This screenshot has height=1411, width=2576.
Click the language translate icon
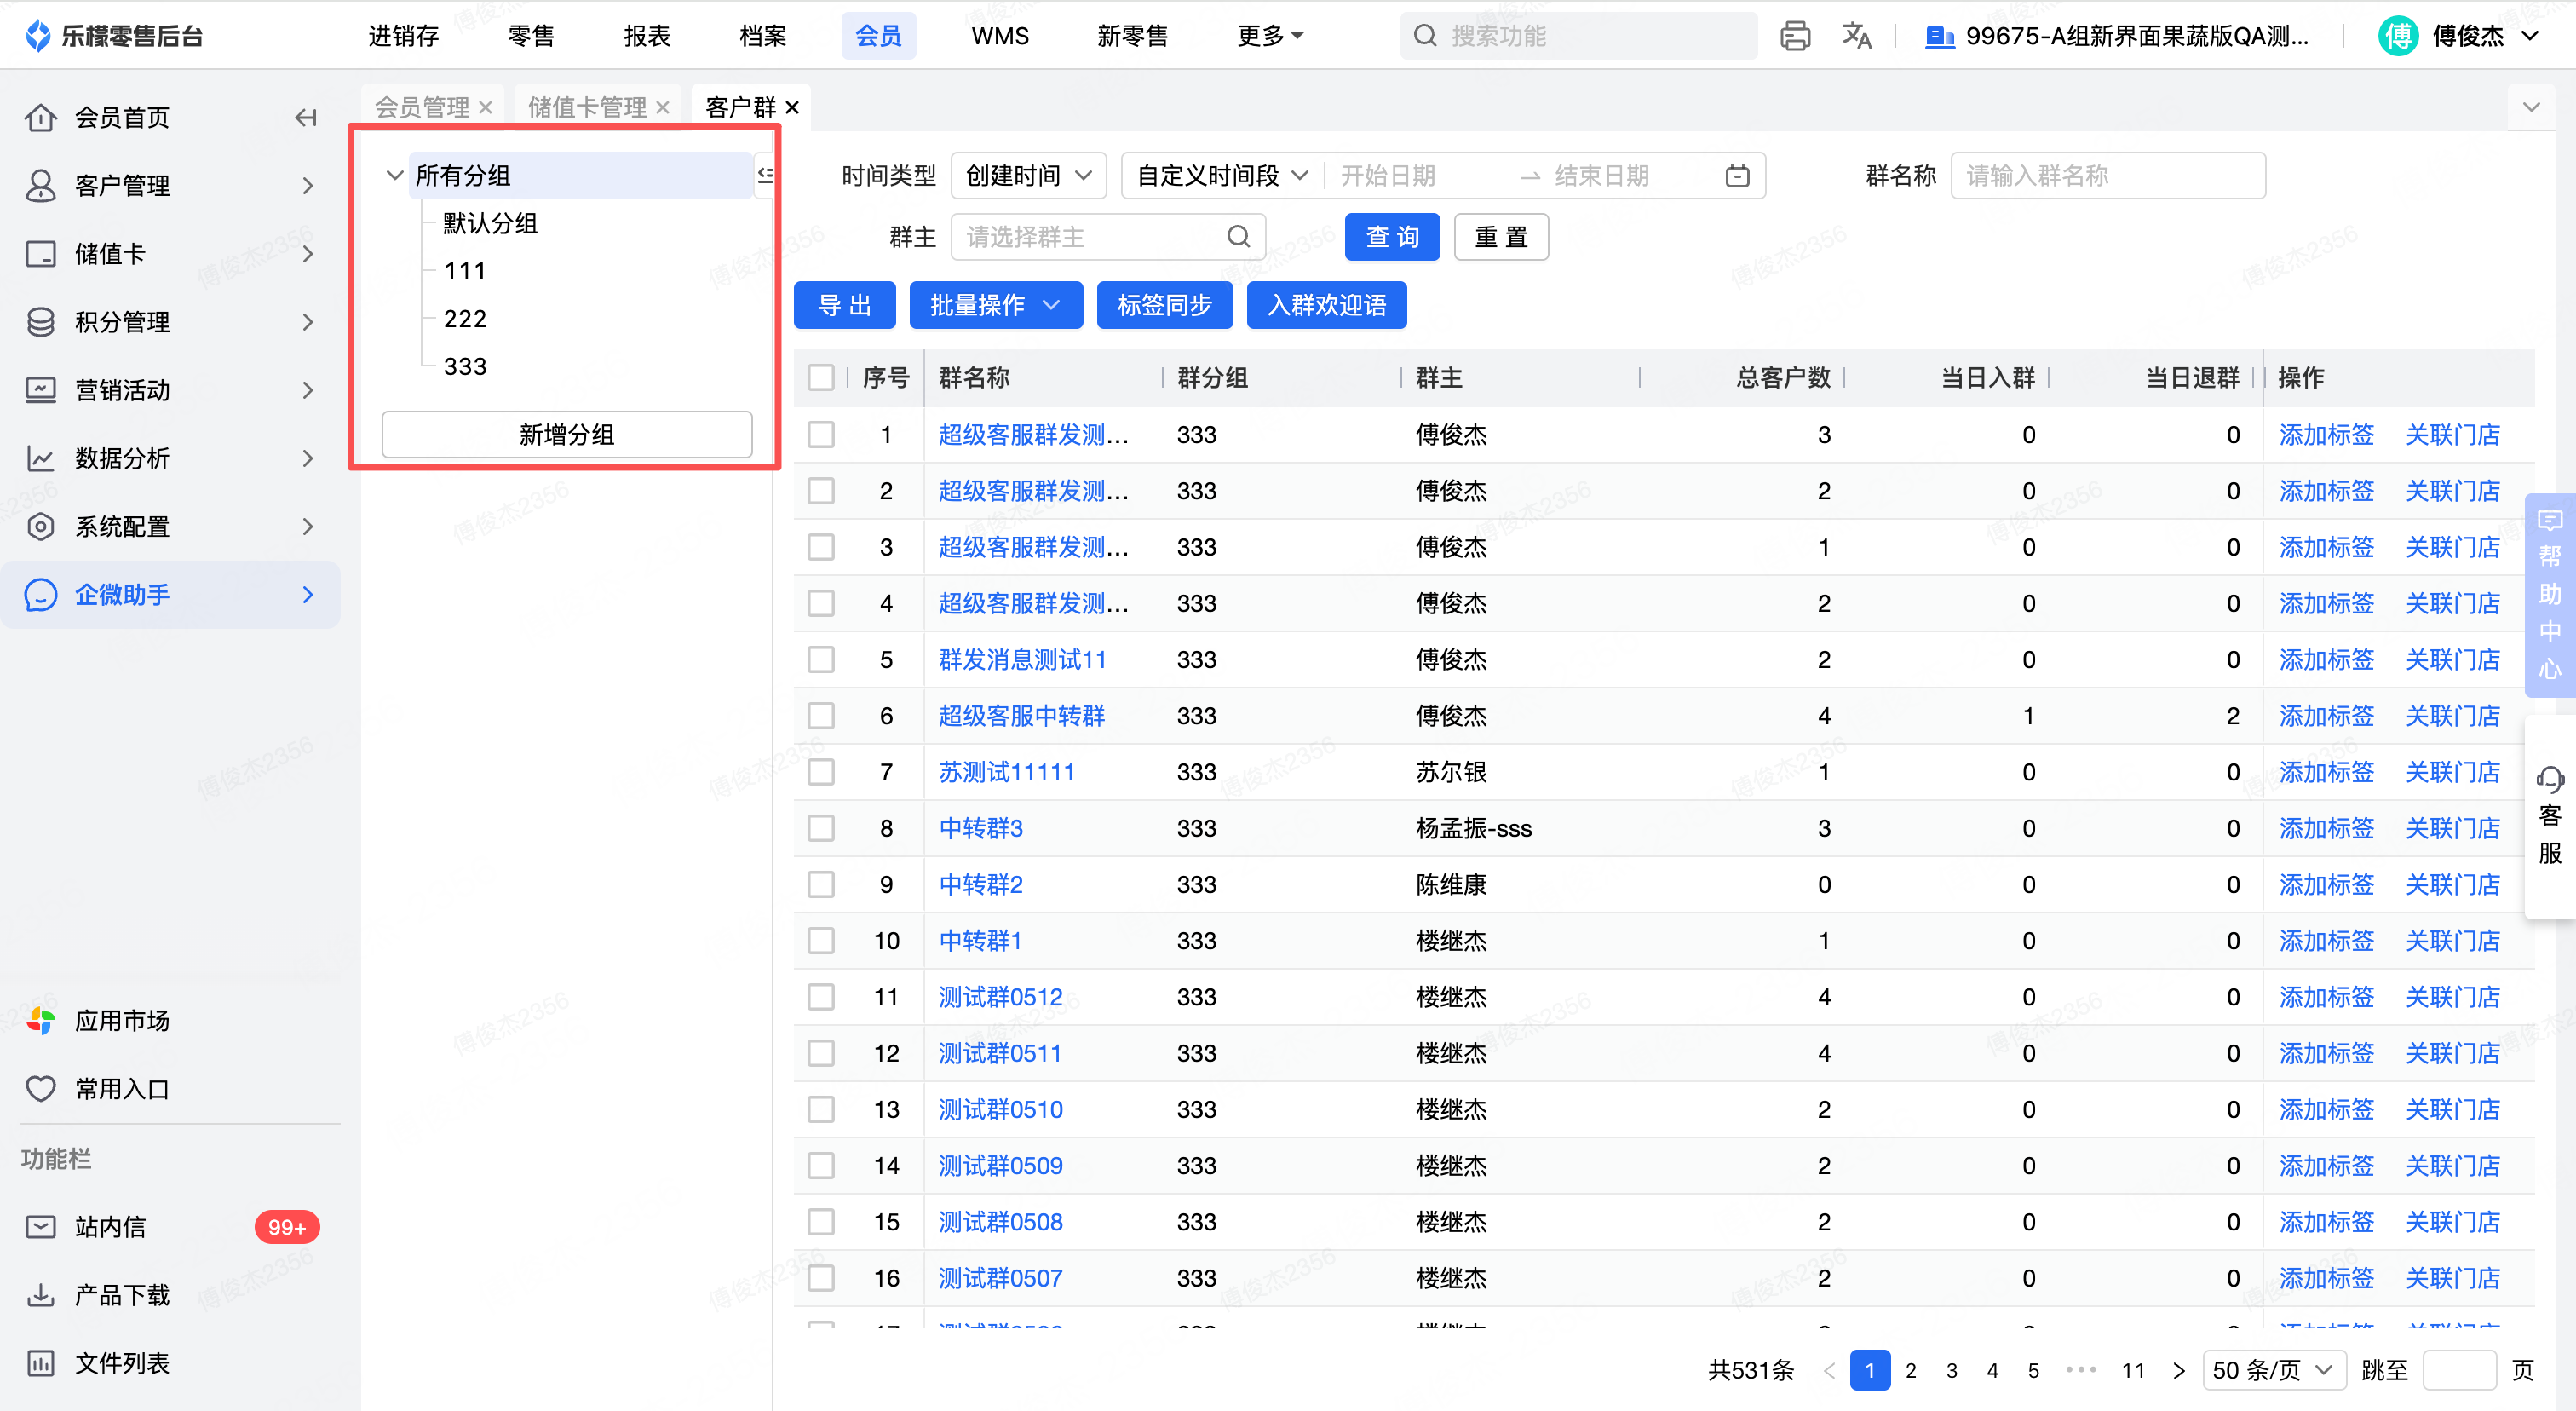[1856, 37]
